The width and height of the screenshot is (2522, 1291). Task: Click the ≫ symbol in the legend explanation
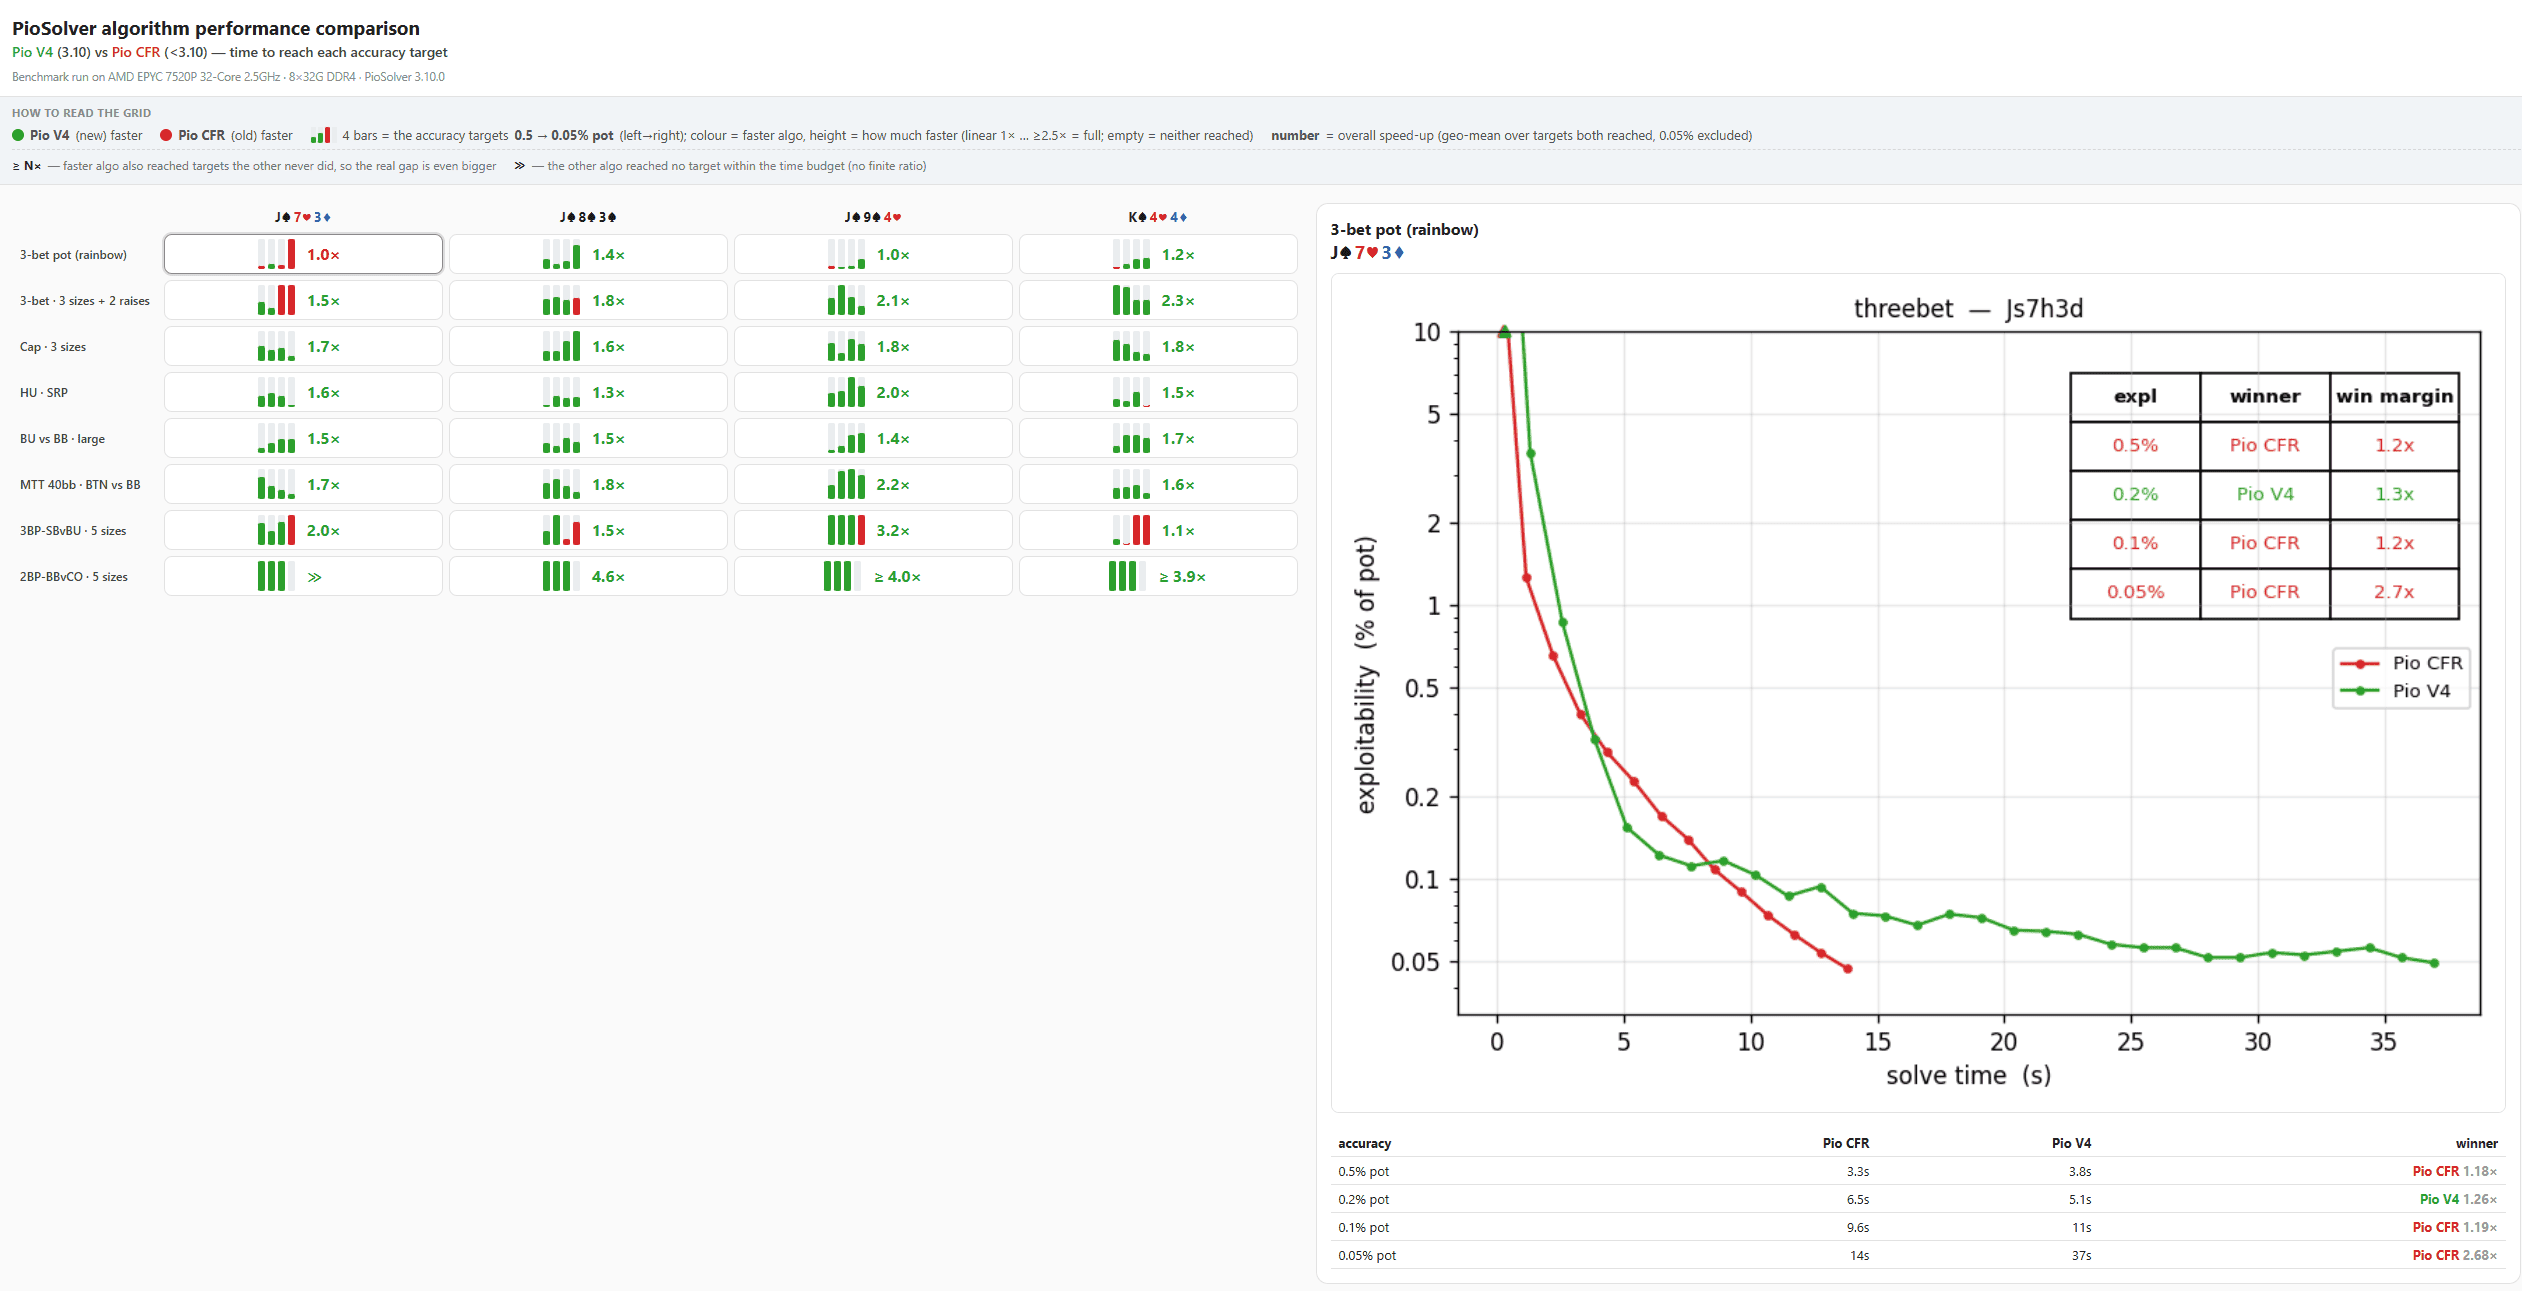[x=520, y=166]
